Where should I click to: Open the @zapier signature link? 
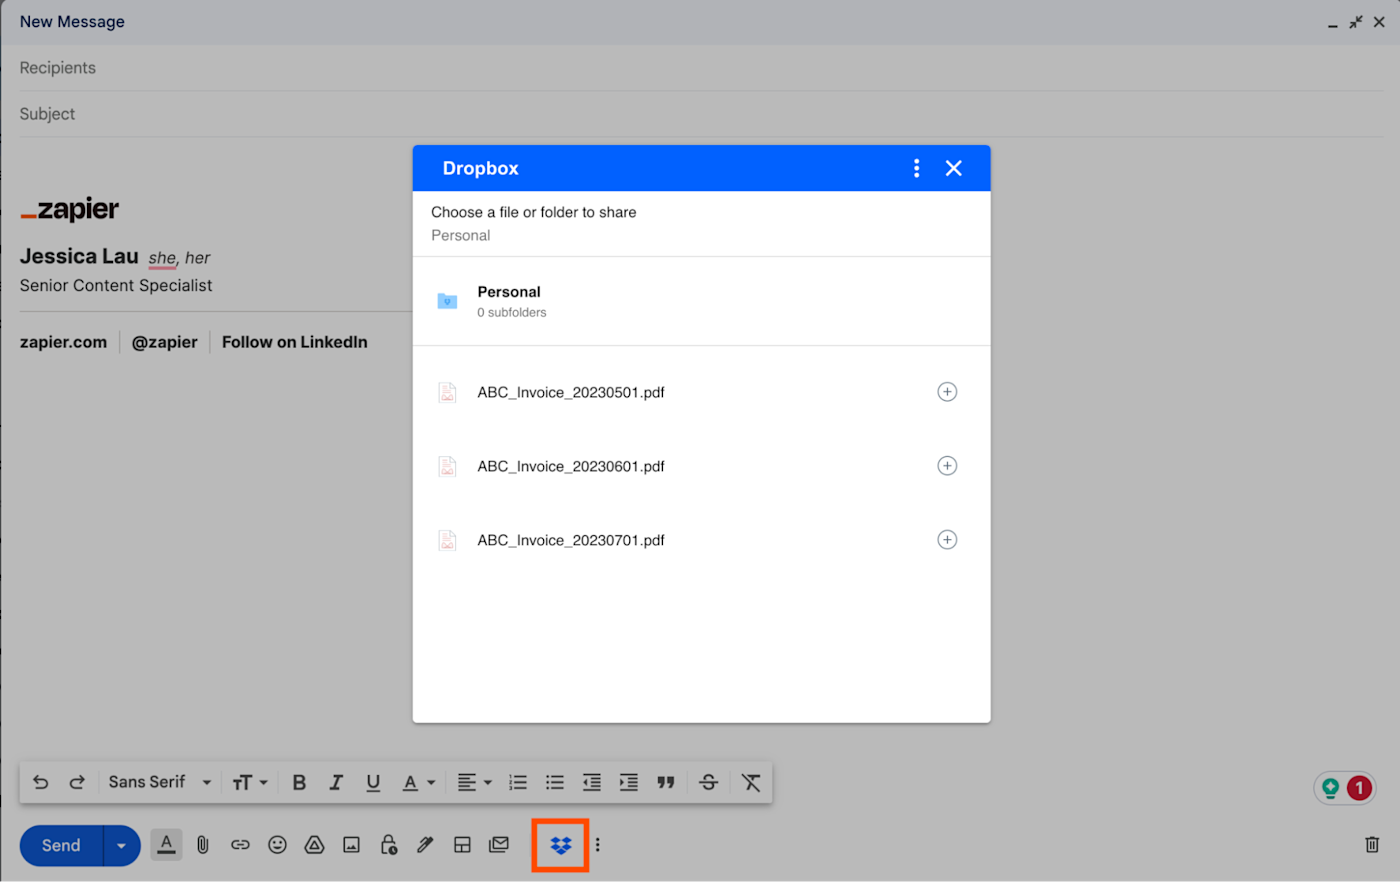[x=165, y=342]
